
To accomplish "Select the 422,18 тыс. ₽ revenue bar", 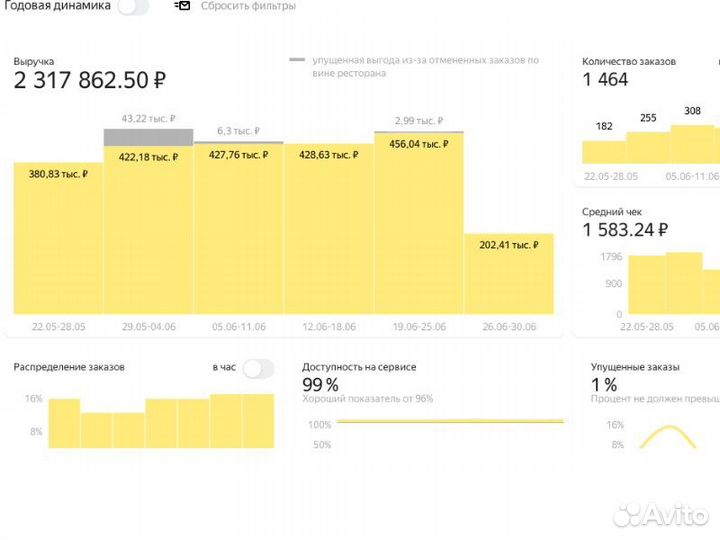I will coord(148,230).
